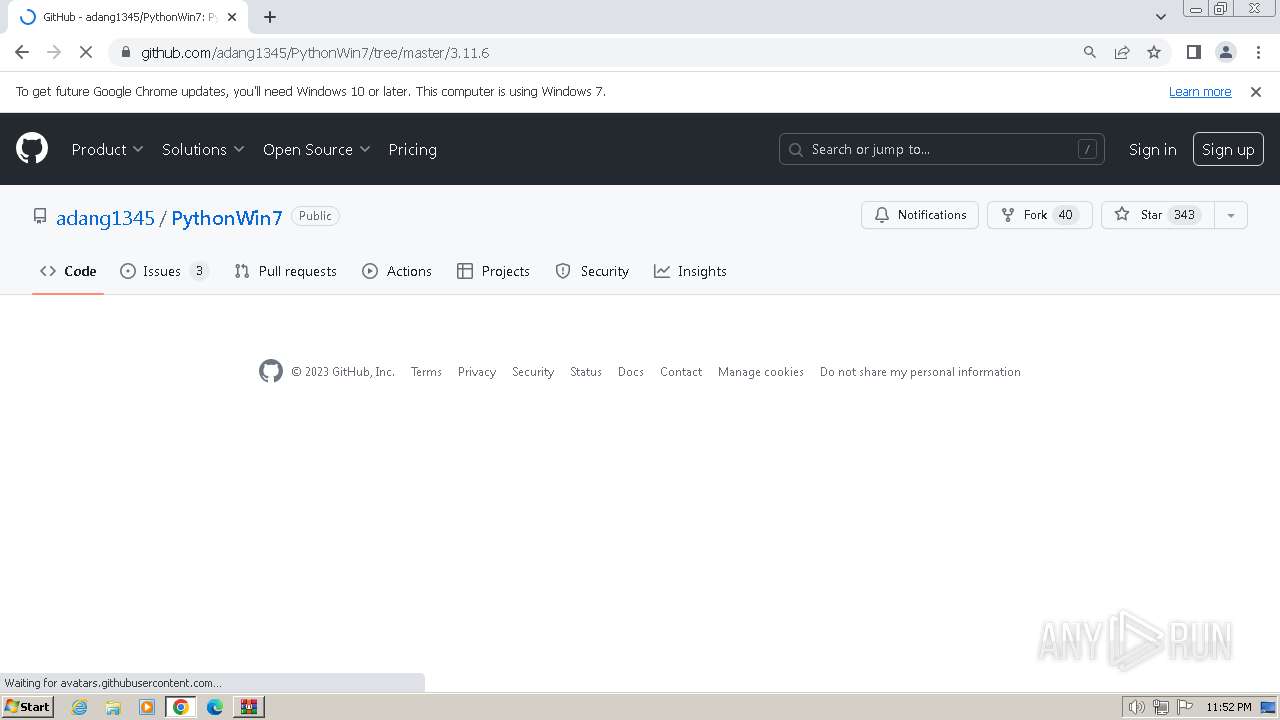Screen dimensions: 1280x720
Task: Expand the Open Source menu
Action: pos(317,149)
